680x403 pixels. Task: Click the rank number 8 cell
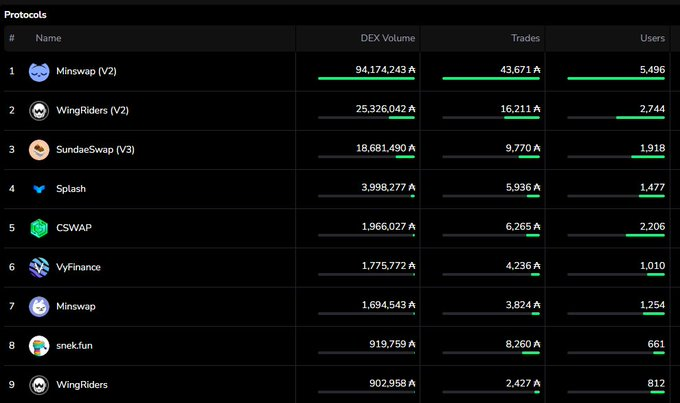pos(12,345)
